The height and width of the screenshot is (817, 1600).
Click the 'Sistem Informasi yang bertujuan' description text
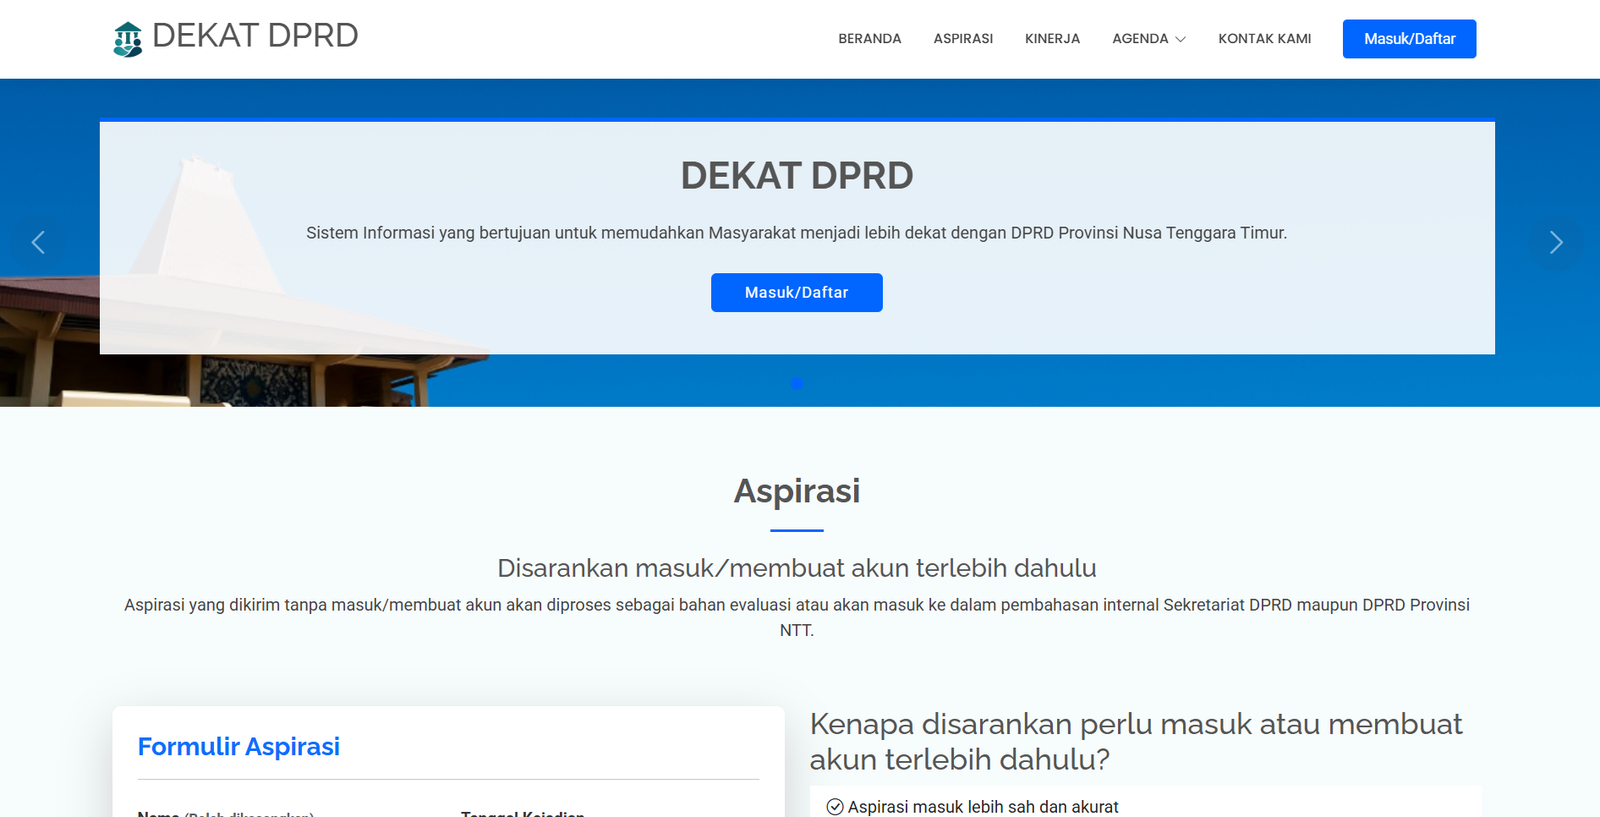click(x=796, y=233)
